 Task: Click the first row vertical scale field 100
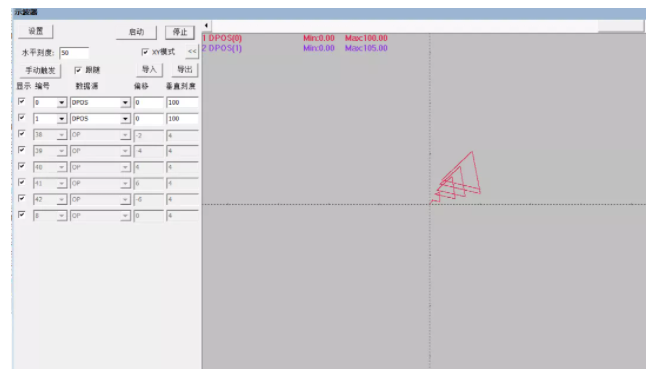(182, 102)
